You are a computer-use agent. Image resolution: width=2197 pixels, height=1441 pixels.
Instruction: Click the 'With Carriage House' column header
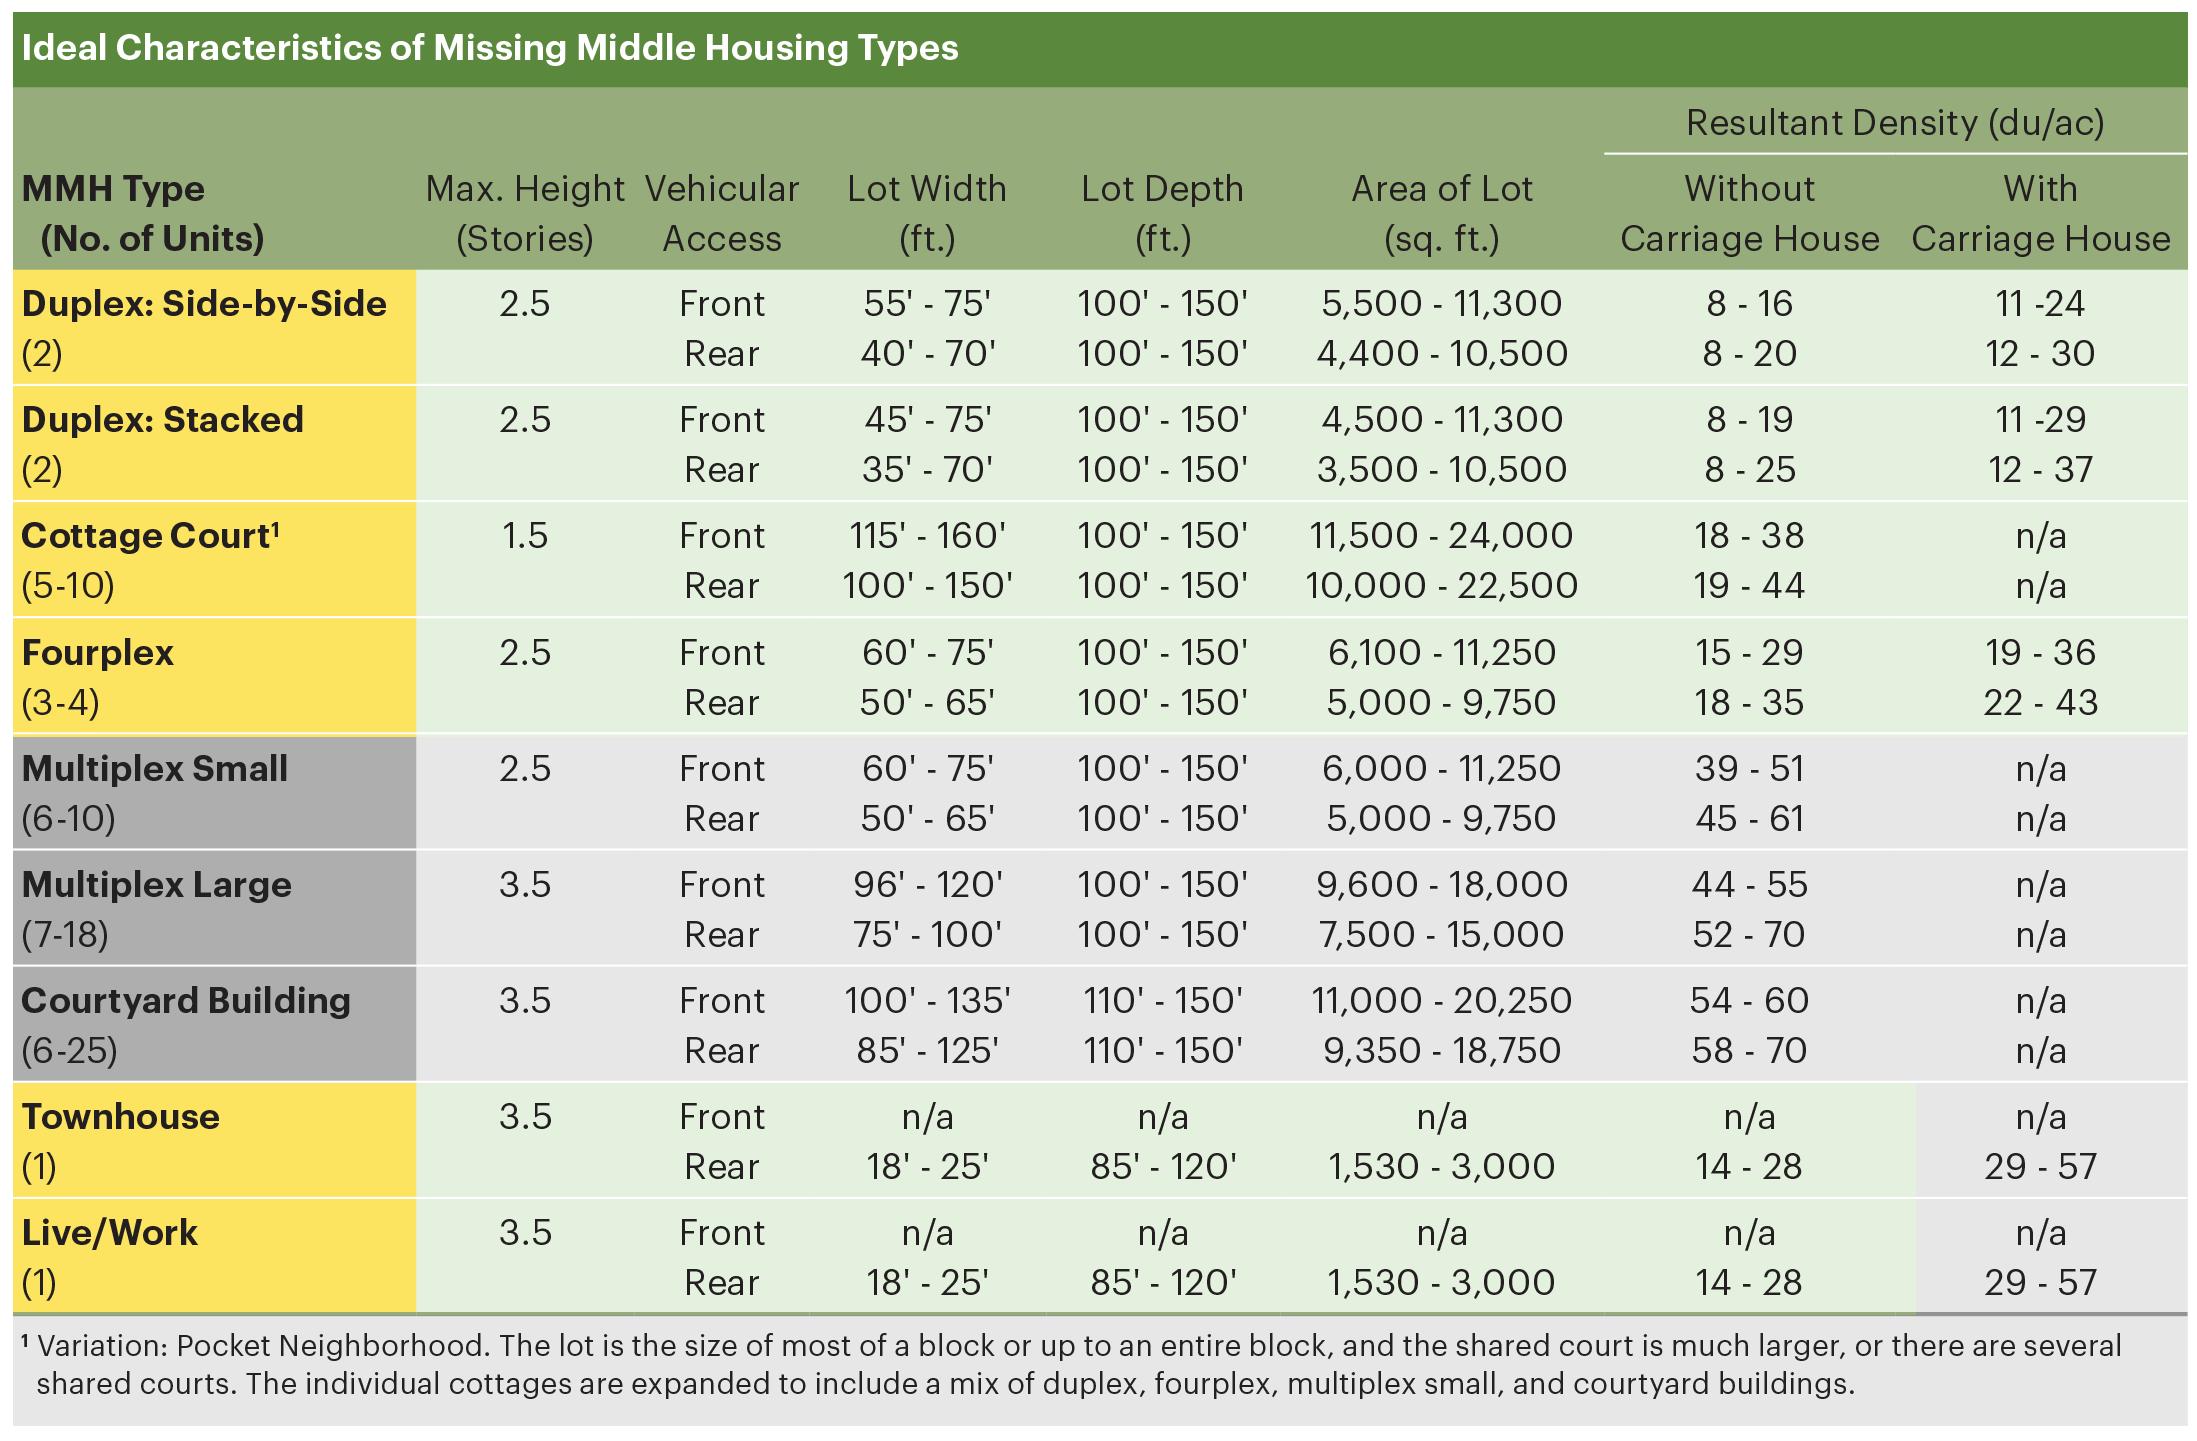click(2041, 214)
